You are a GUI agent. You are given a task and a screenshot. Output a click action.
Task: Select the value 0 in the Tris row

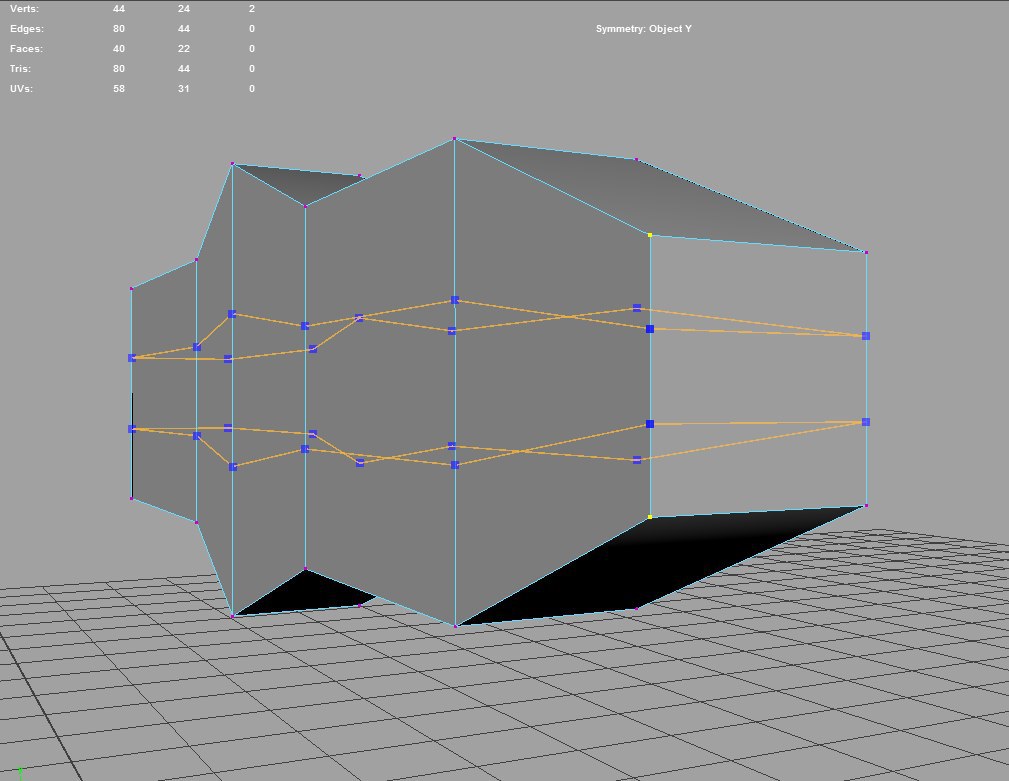pos(252,69)
